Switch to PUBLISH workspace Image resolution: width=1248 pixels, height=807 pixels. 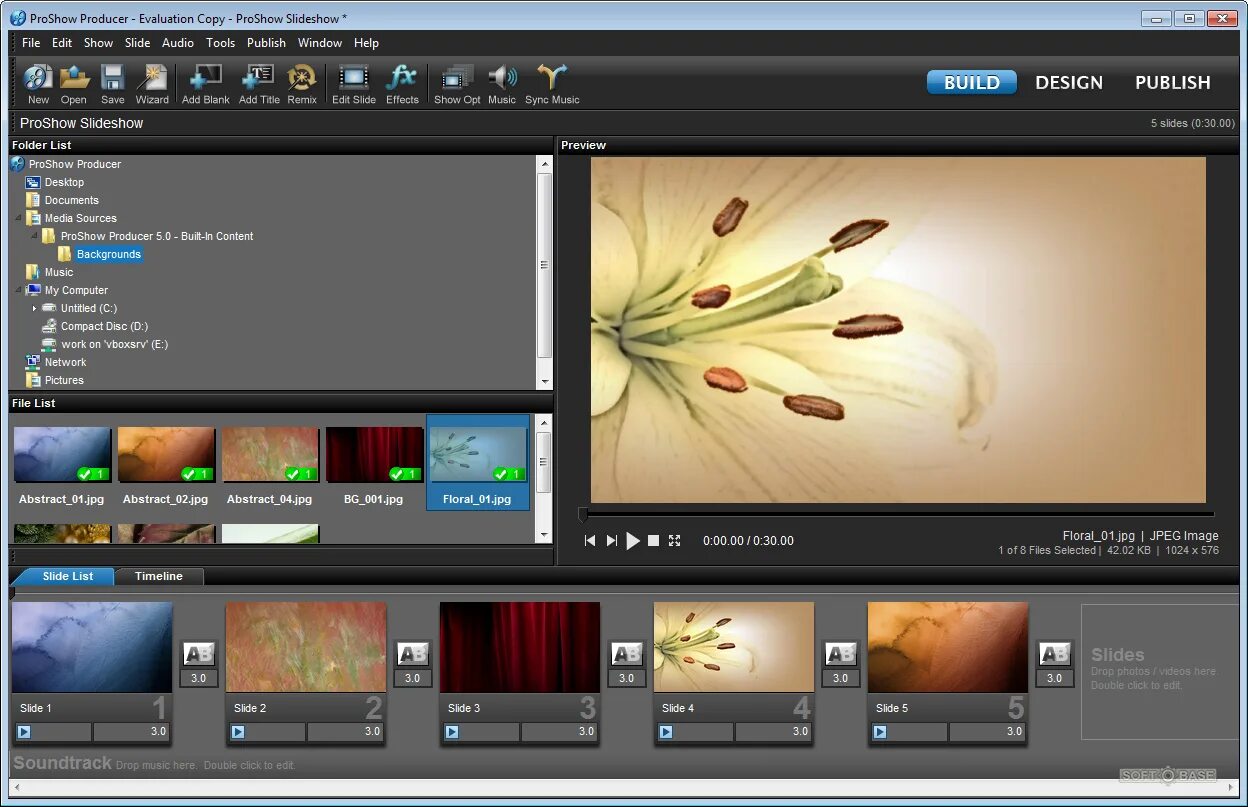(x=1172, y=82)
